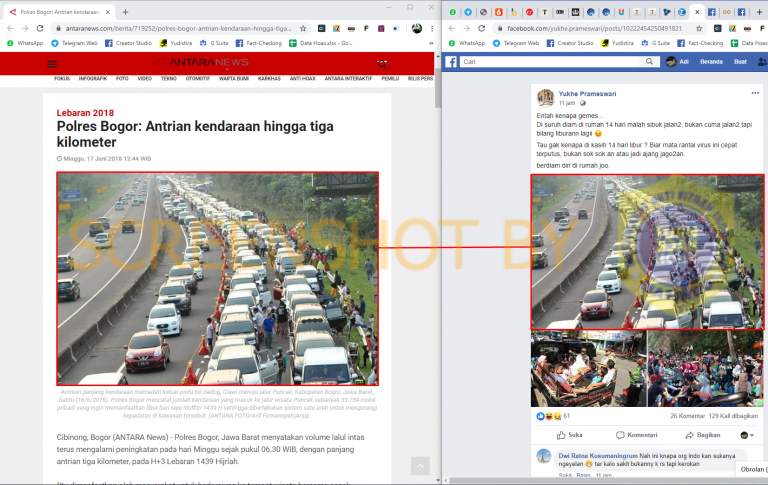
Task: Select the ANTARA INTERAKTIF menu item
Action: [x=348, y=78]
